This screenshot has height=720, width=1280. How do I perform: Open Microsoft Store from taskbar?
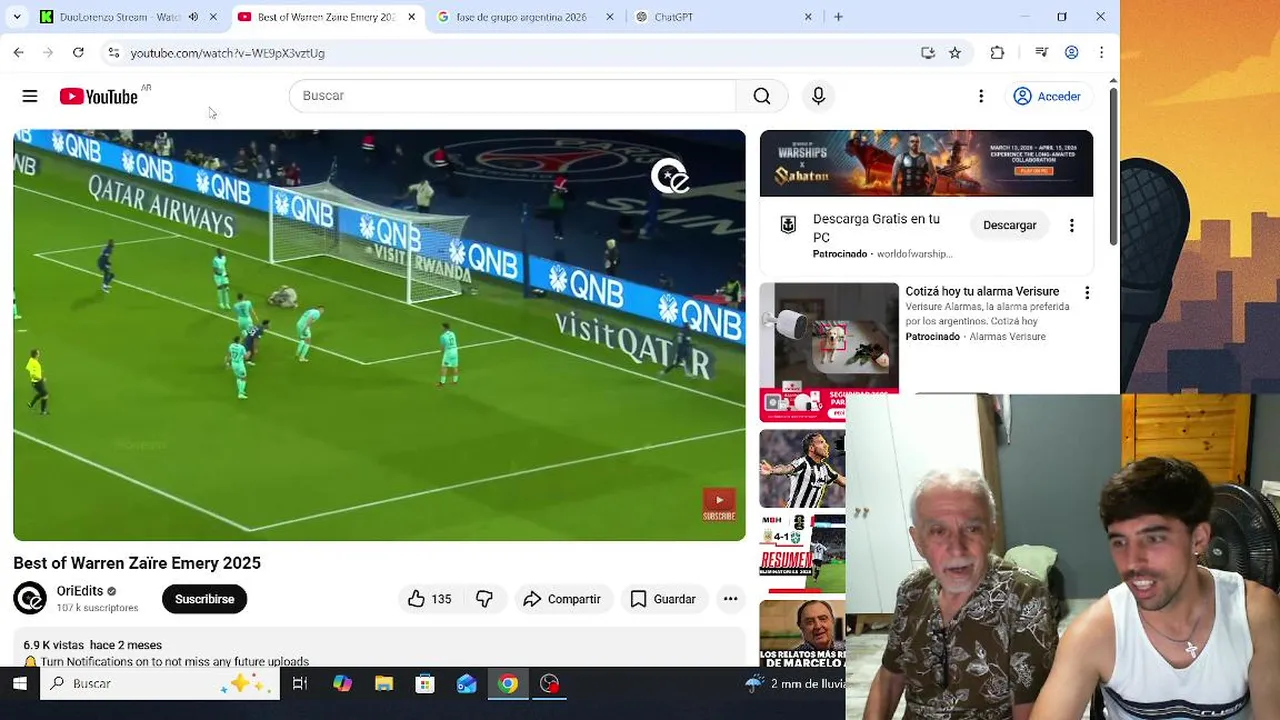pos(425,684)
